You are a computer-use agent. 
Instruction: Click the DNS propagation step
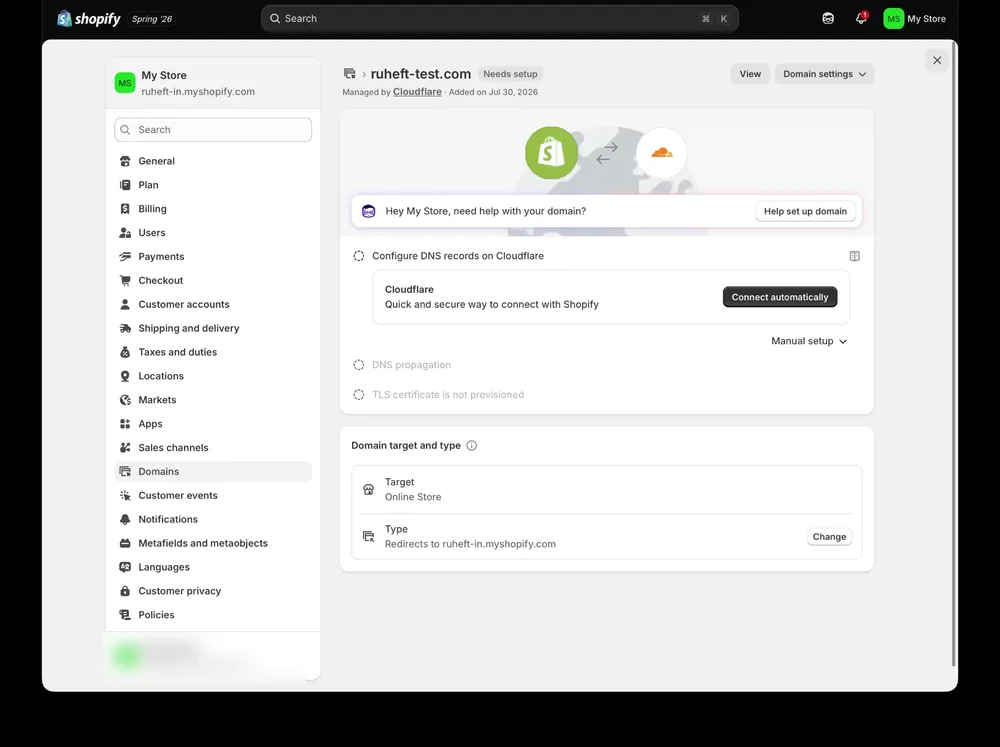411,365
